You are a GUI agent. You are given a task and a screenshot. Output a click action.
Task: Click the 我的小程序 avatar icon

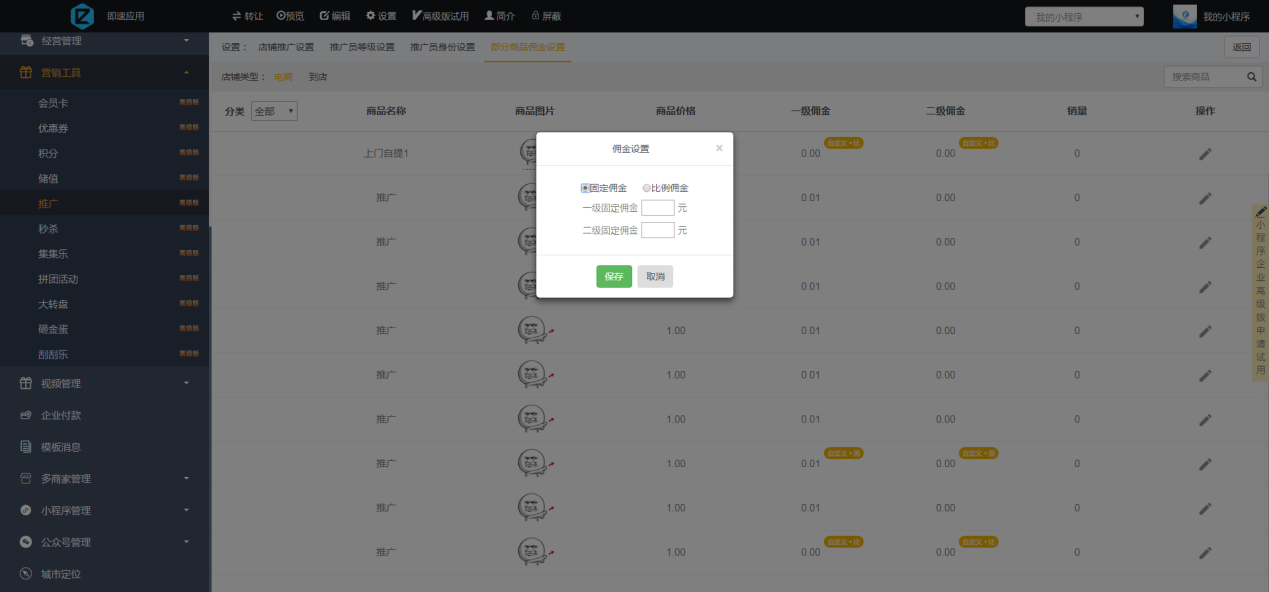[1184, 16]
